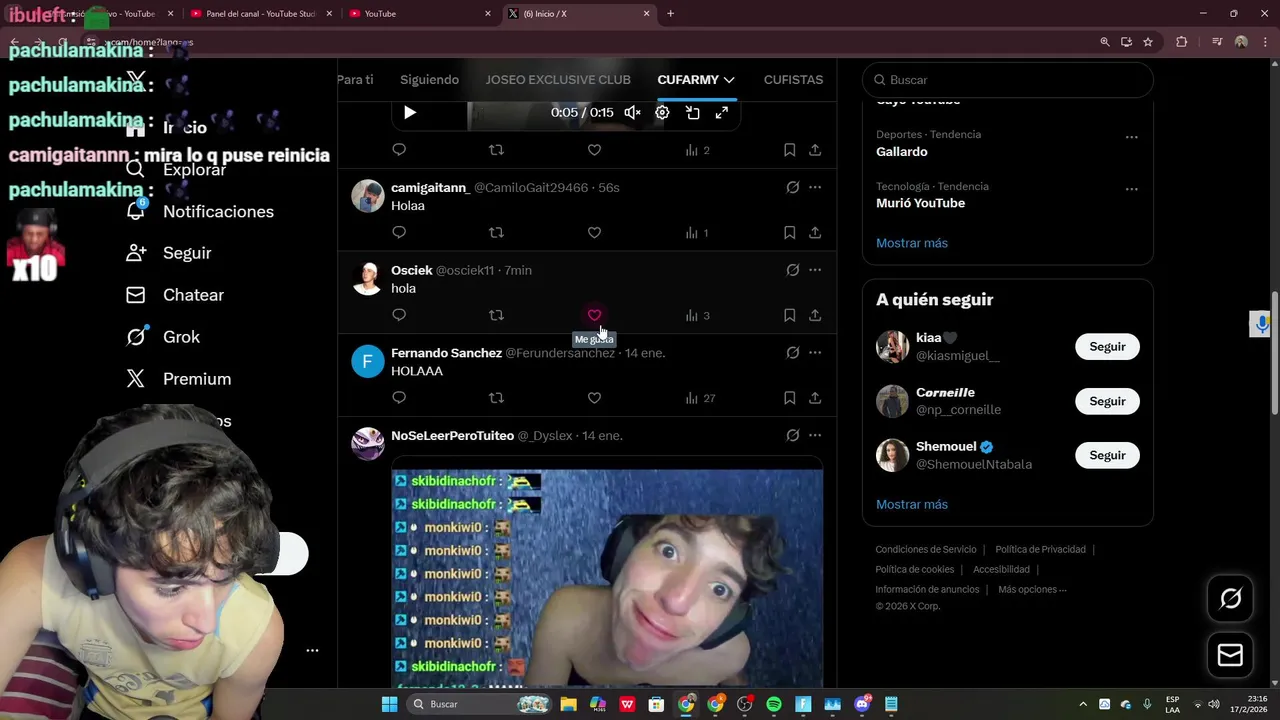The height and width of the screenshot is (720, 1280).
Task: Open Política de Privacidad link
Action: click(x=1040, y=549)
